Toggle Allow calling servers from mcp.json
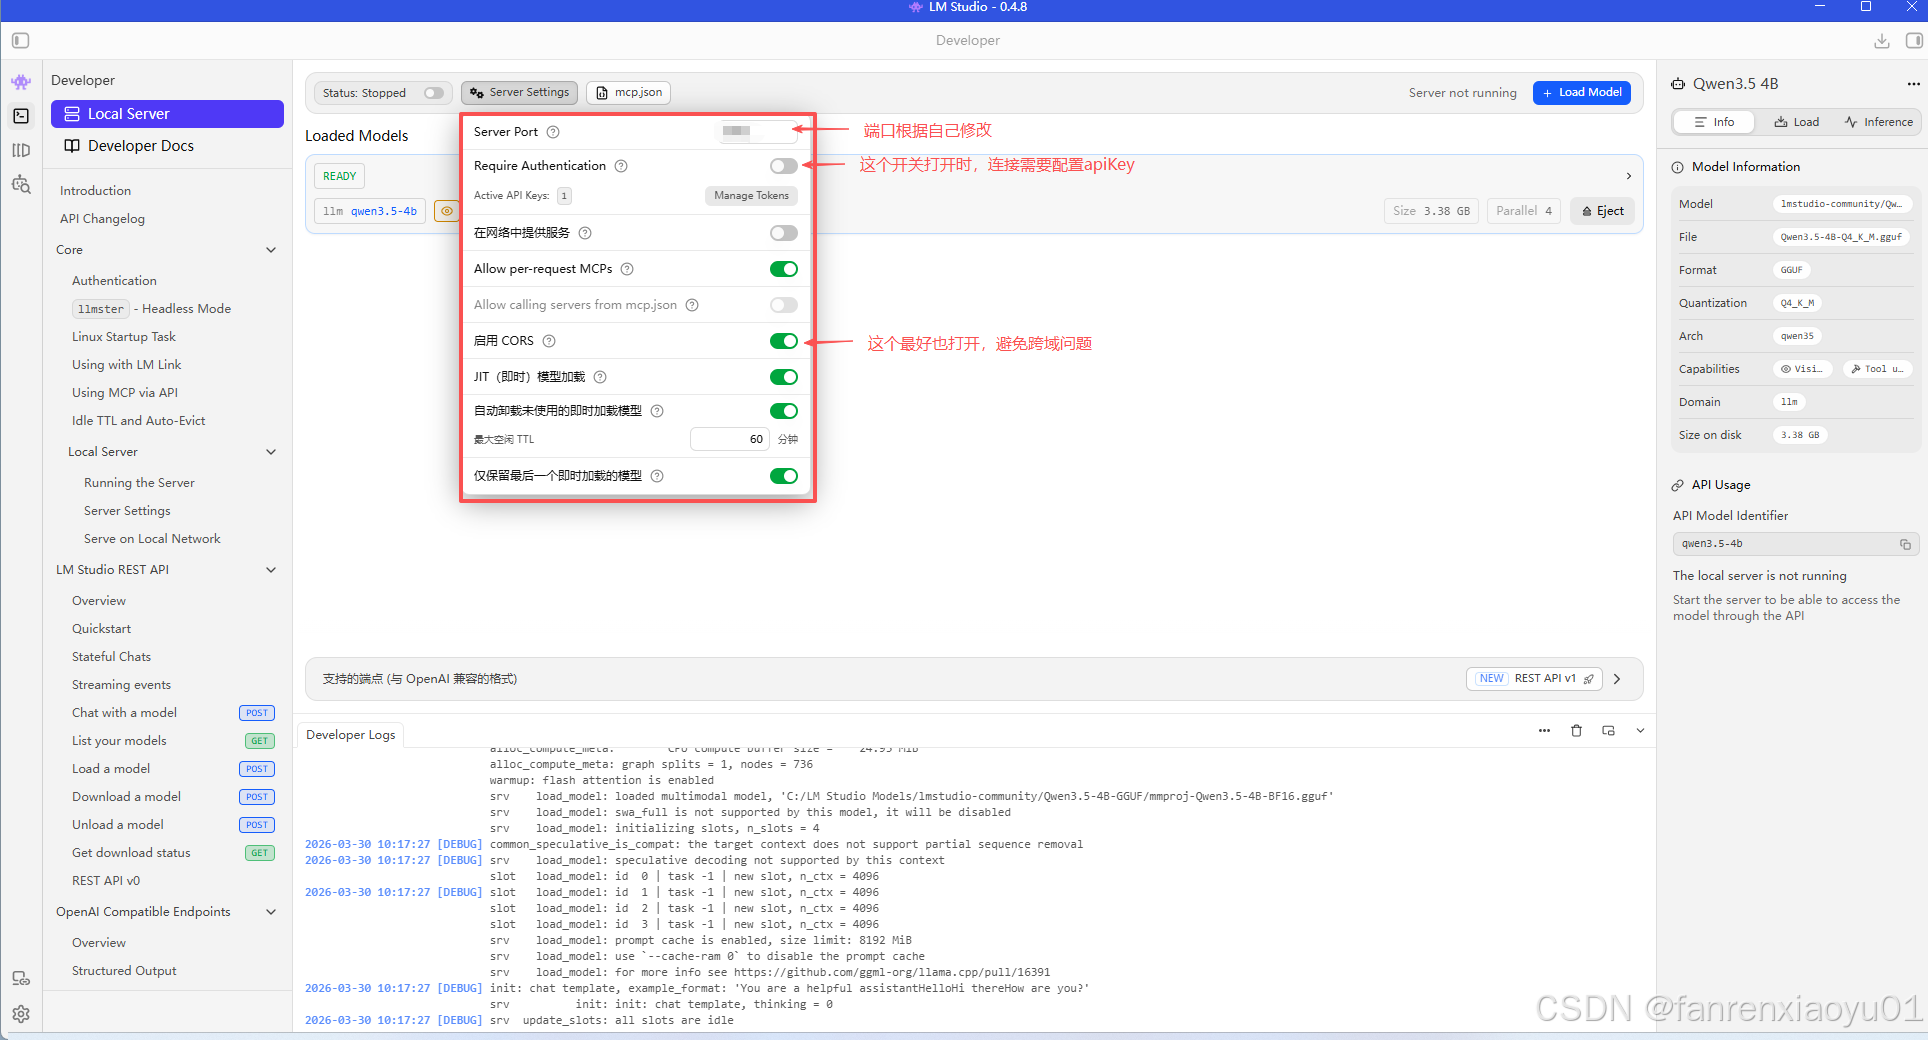This screenshot has width=1928, height=1040. tap(784, 305)
